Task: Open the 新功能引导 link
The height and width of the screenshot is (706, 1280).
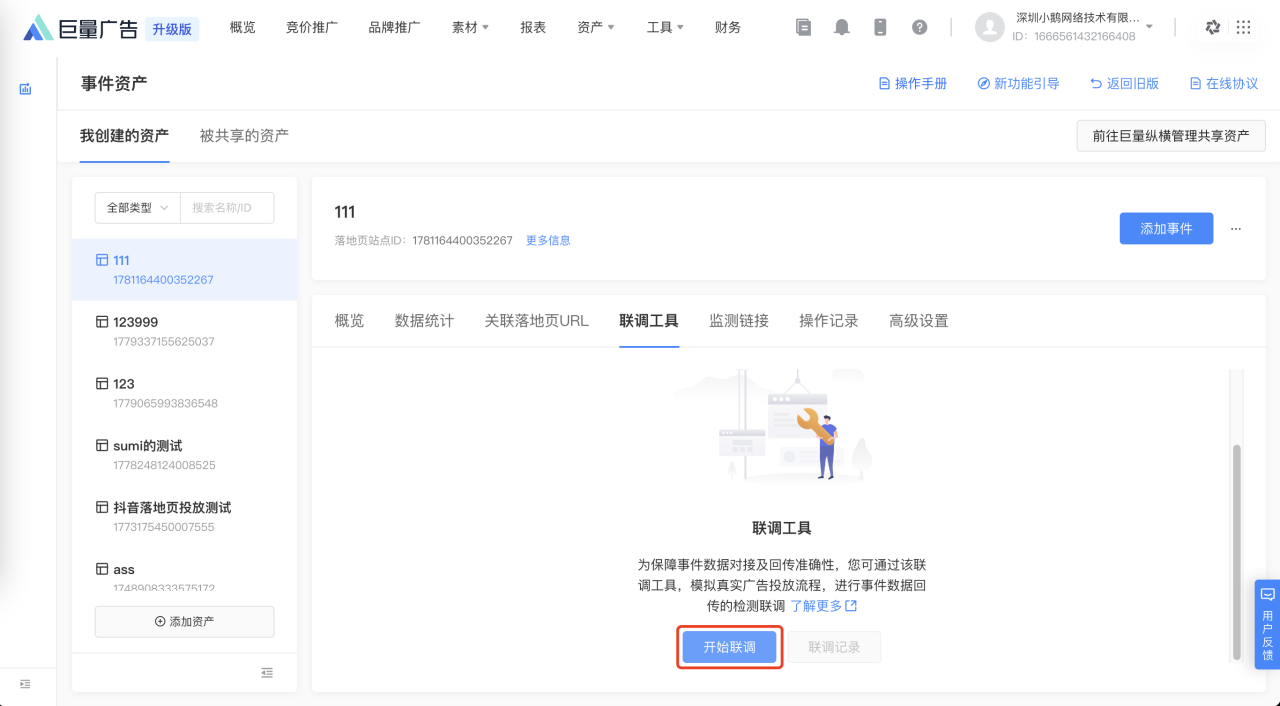Action: [1018, 84]
